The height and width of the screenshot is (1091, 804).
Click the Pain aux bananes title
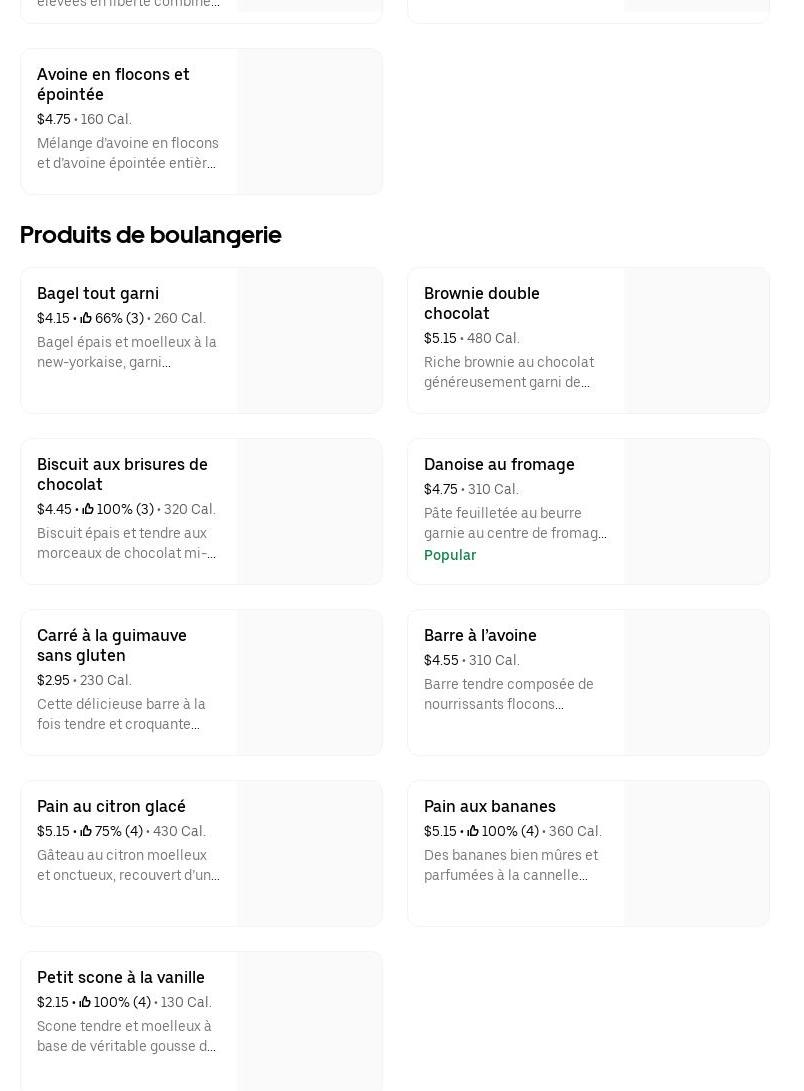tap(490, 807)
